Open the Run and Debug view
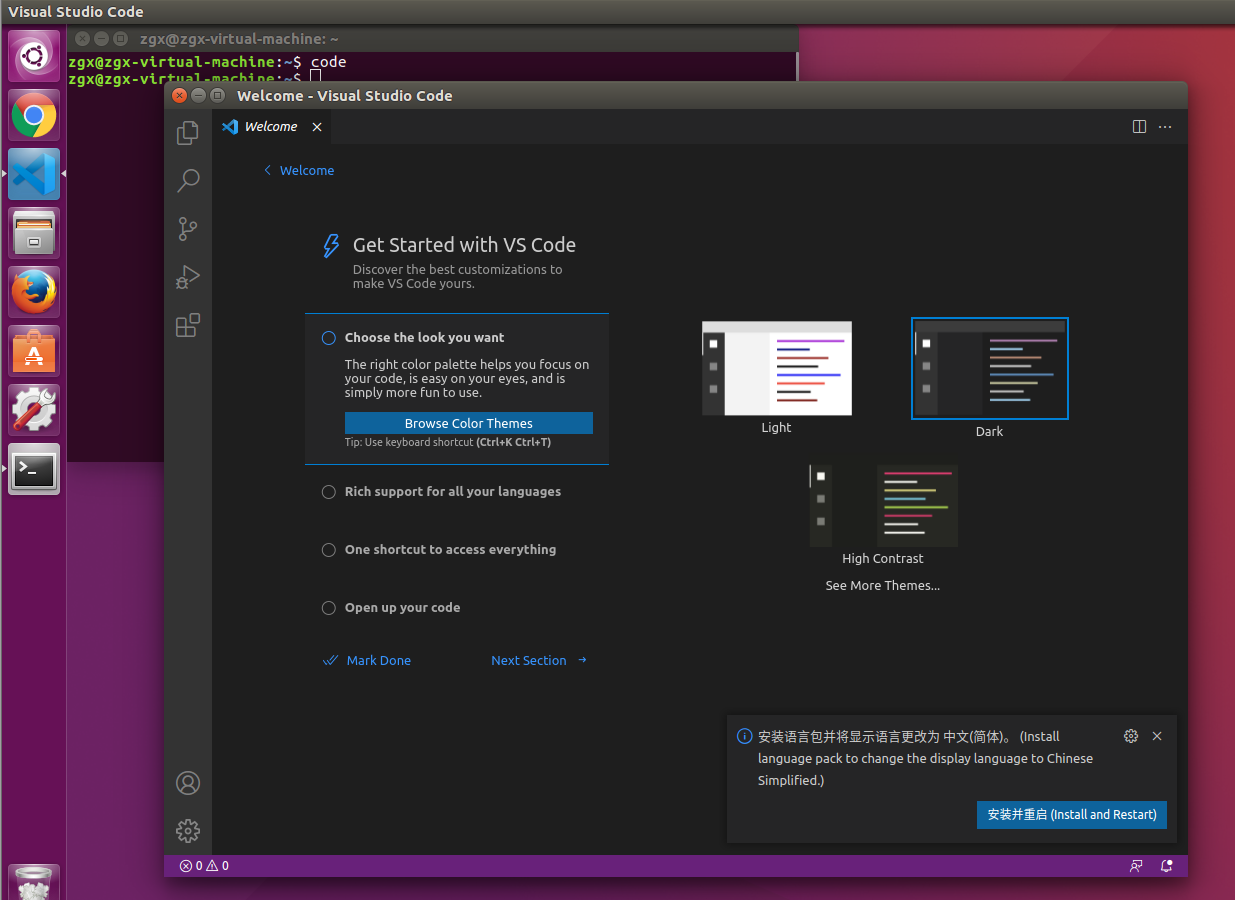This screenshot has height=900, width=1235. pos(188,277)
